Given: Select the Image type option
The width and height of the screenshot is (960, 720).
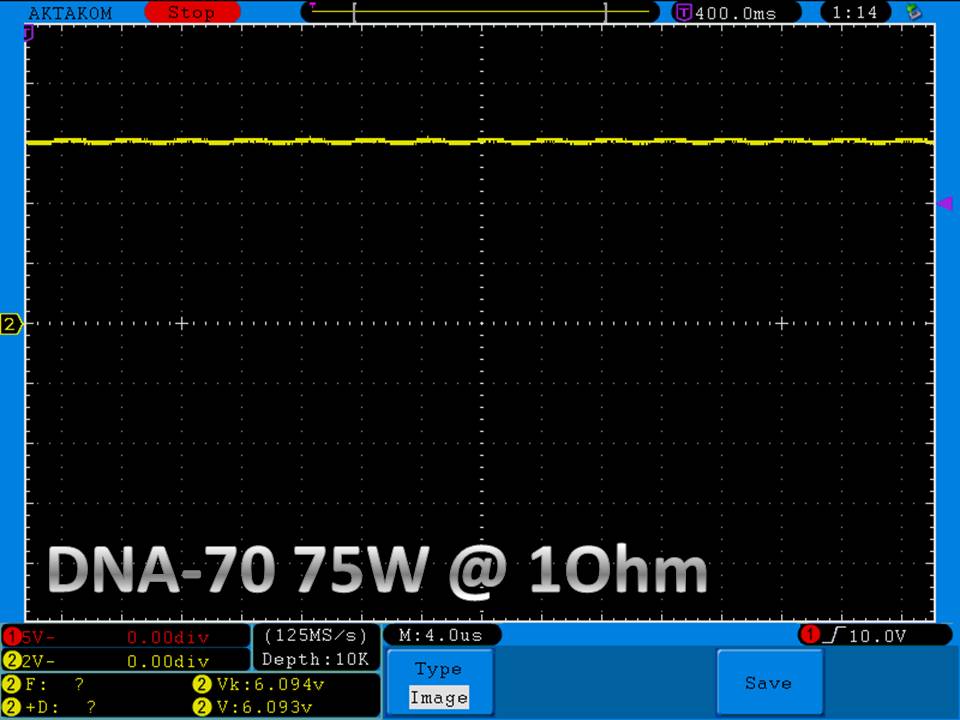Looking at the screenshot, I should click(438, 698).
